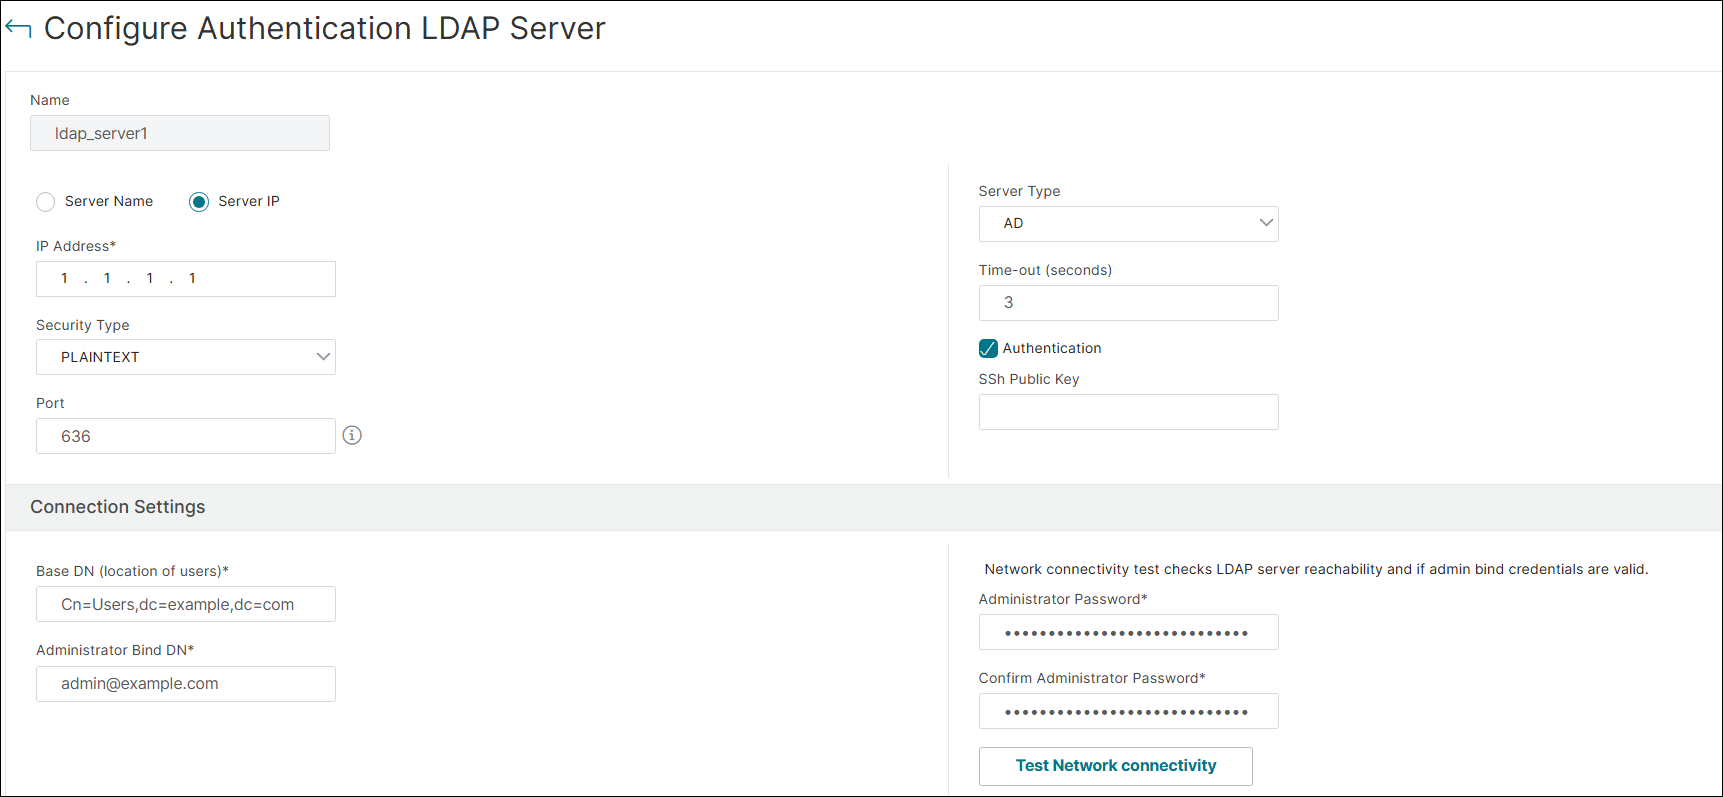Click the Administrator Bind DN label

115,650
